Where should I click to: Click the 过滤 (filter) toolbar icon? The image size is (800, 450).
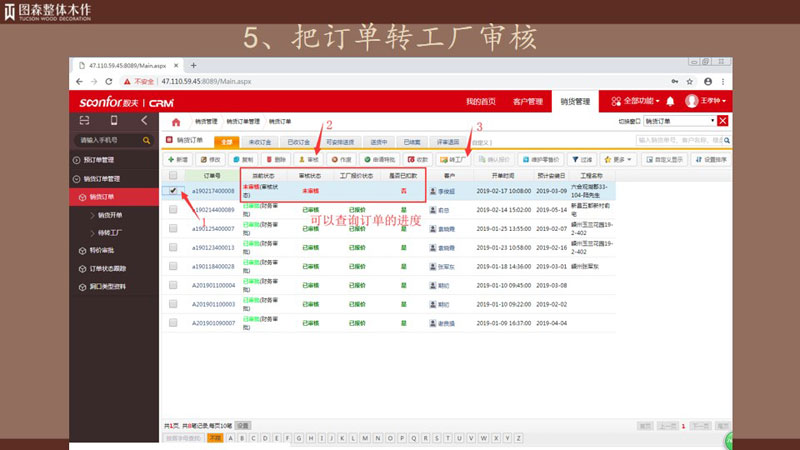click(581, 159)
